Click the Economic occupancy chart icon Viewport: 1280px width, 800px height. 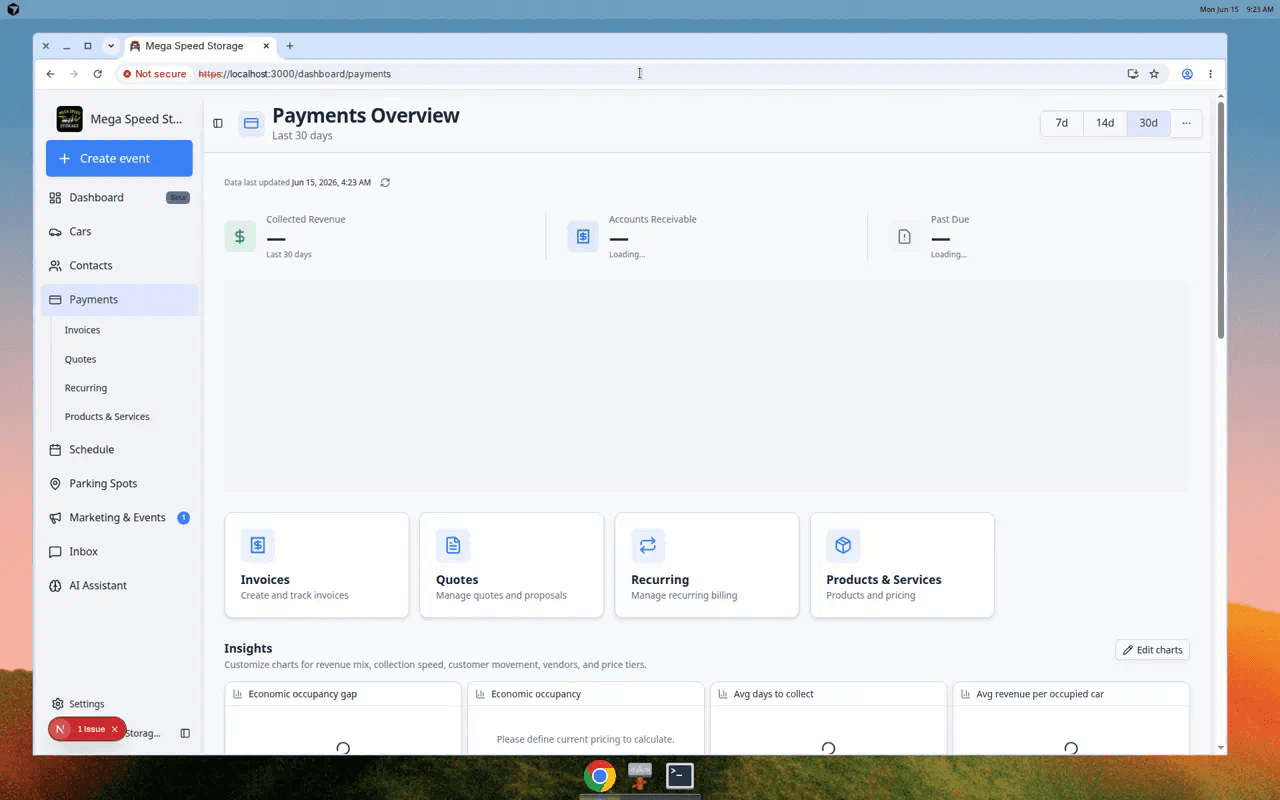click(481, 694)
